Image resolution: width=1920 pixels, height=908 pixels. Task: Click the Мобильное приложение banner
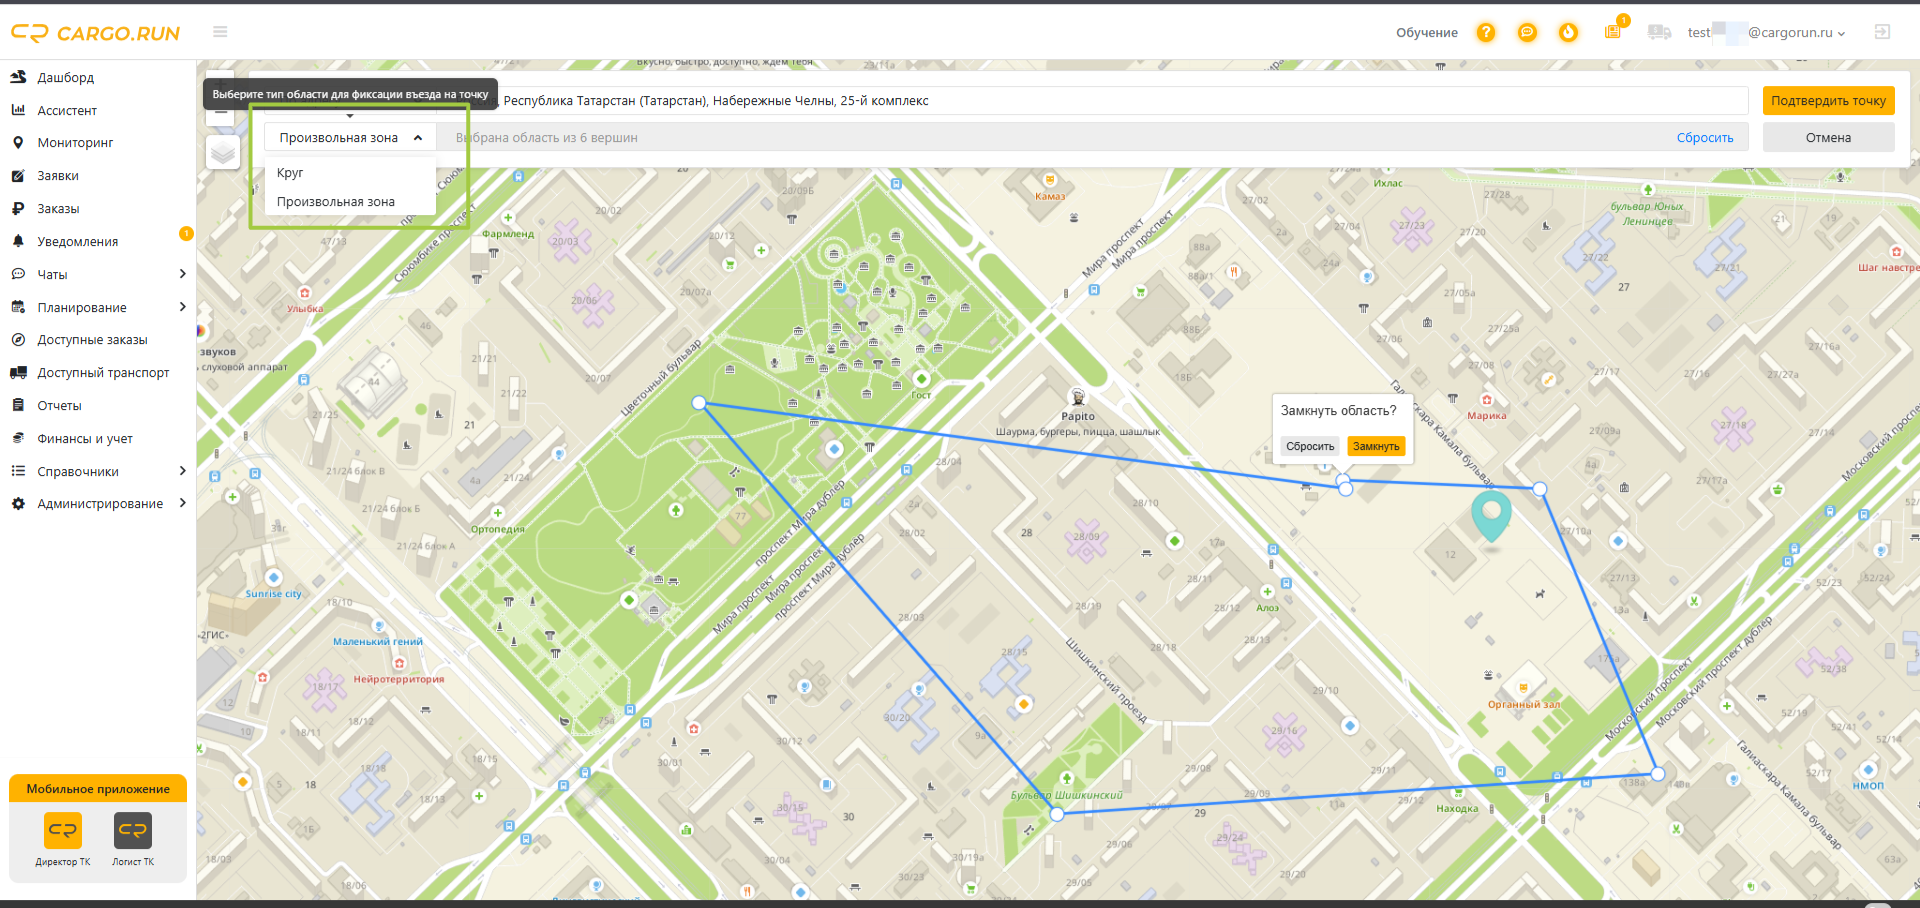pos(98,789)
